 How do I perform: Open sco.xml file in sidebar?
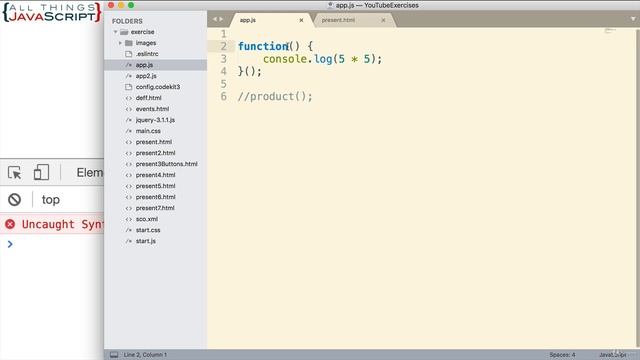coord(147,219)
